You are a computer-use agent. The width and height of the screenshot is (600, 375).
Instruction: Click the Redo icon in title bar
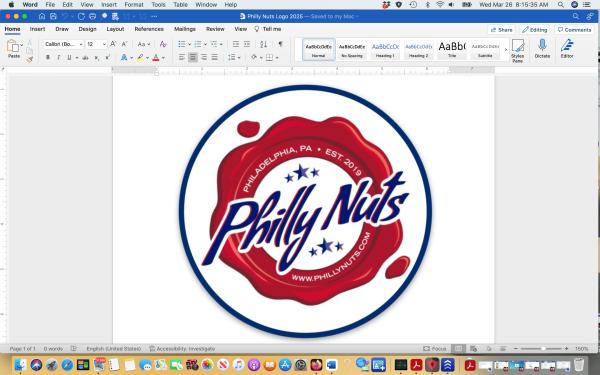81,16
